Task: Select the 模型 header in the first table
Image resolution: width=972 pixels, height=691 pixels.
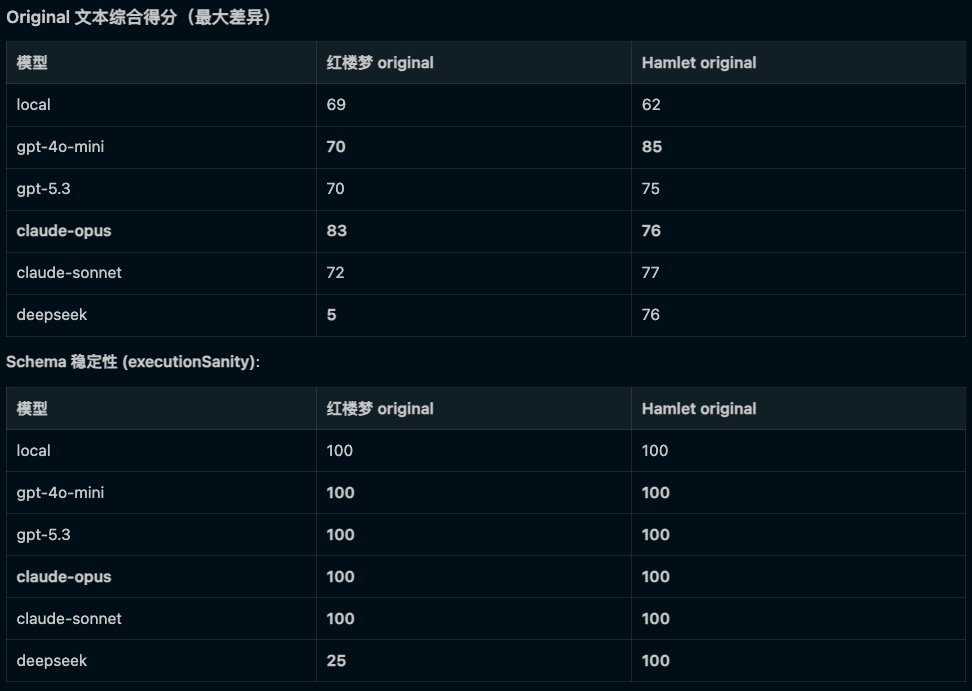Action: pyautogui.click(x=32, y=63)
